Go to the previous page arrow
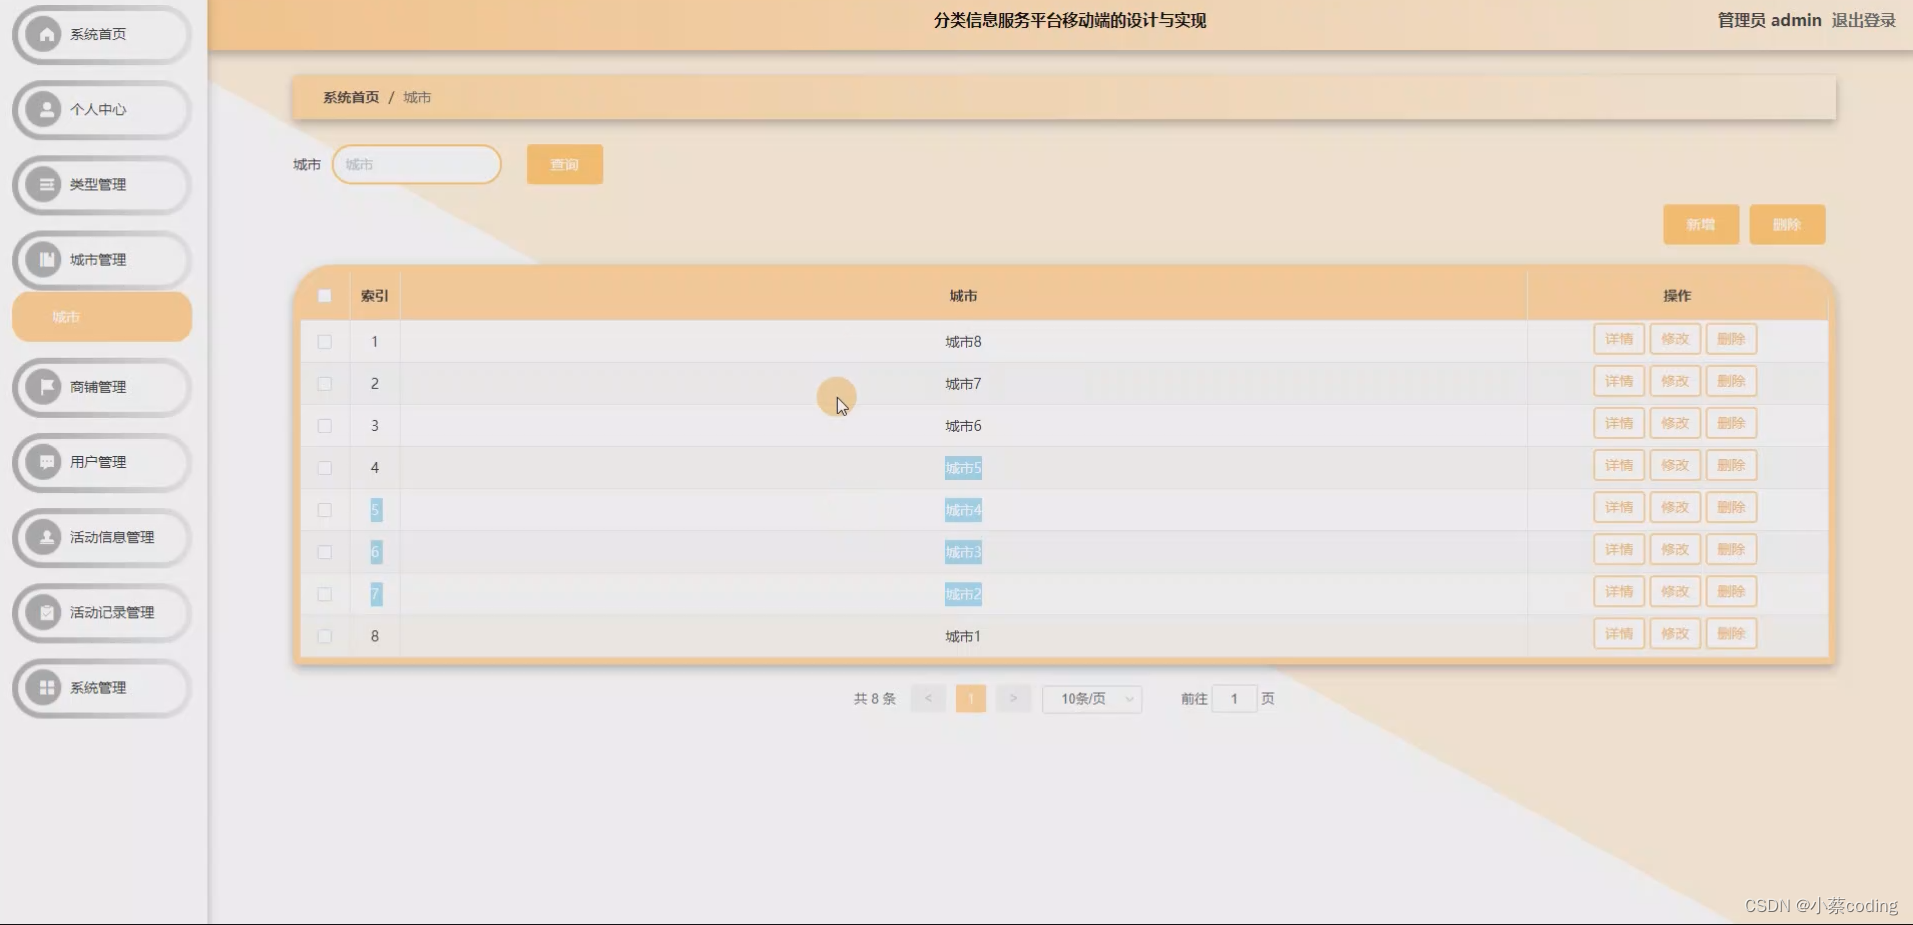 [x=928, y=698]
